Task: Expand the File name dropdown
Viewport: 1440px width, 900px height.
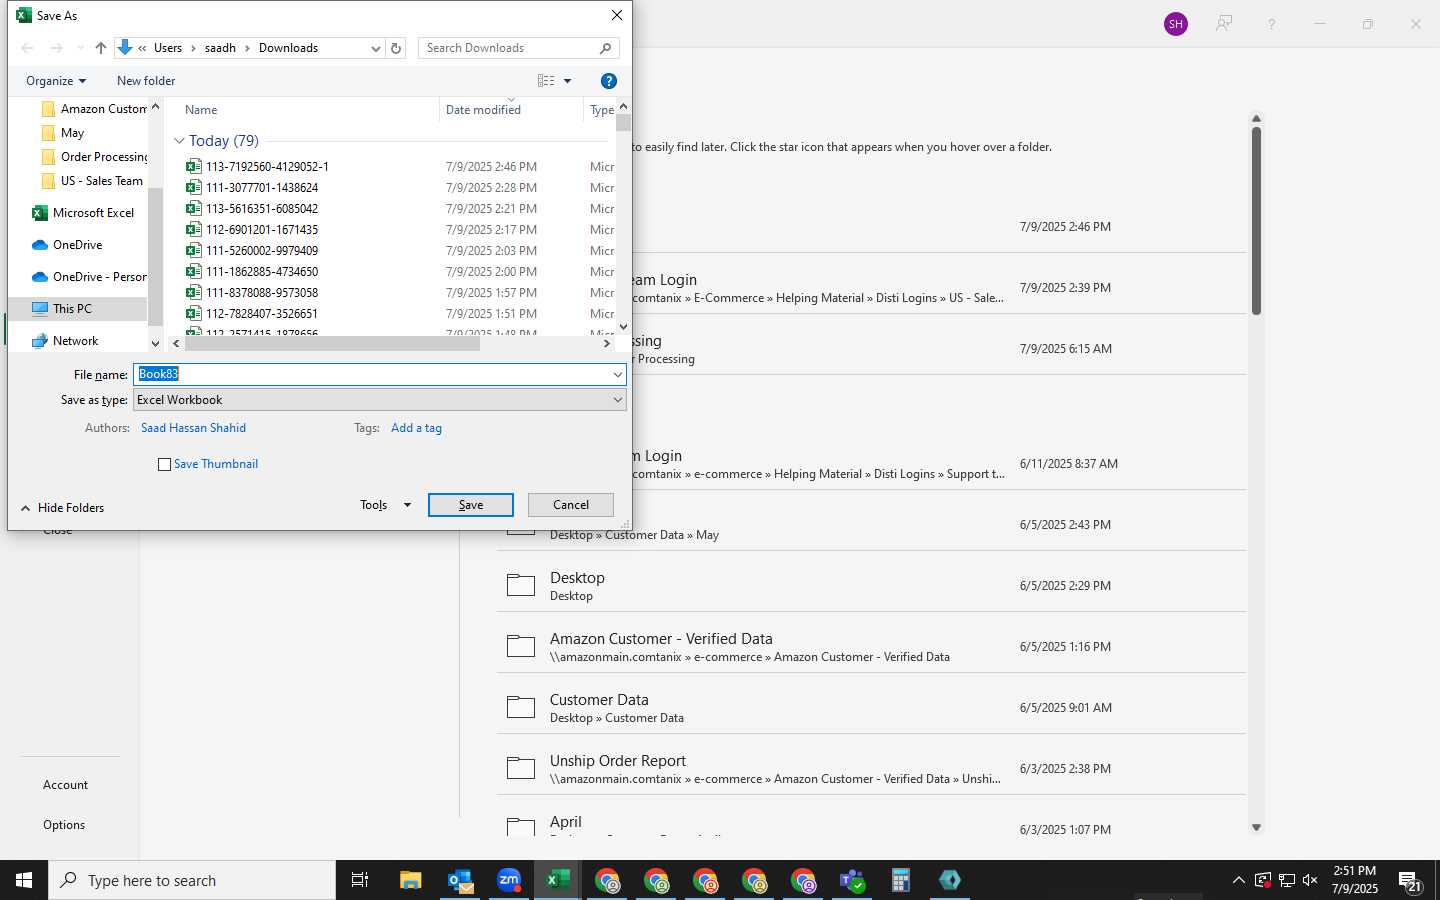Action: [618, 374]
